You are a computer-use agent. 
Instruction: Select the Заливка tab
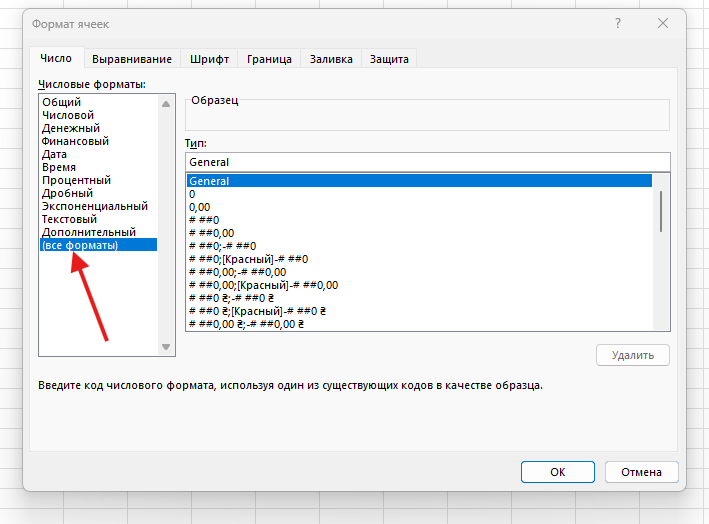pyautogui.click(x=331, y=59)
